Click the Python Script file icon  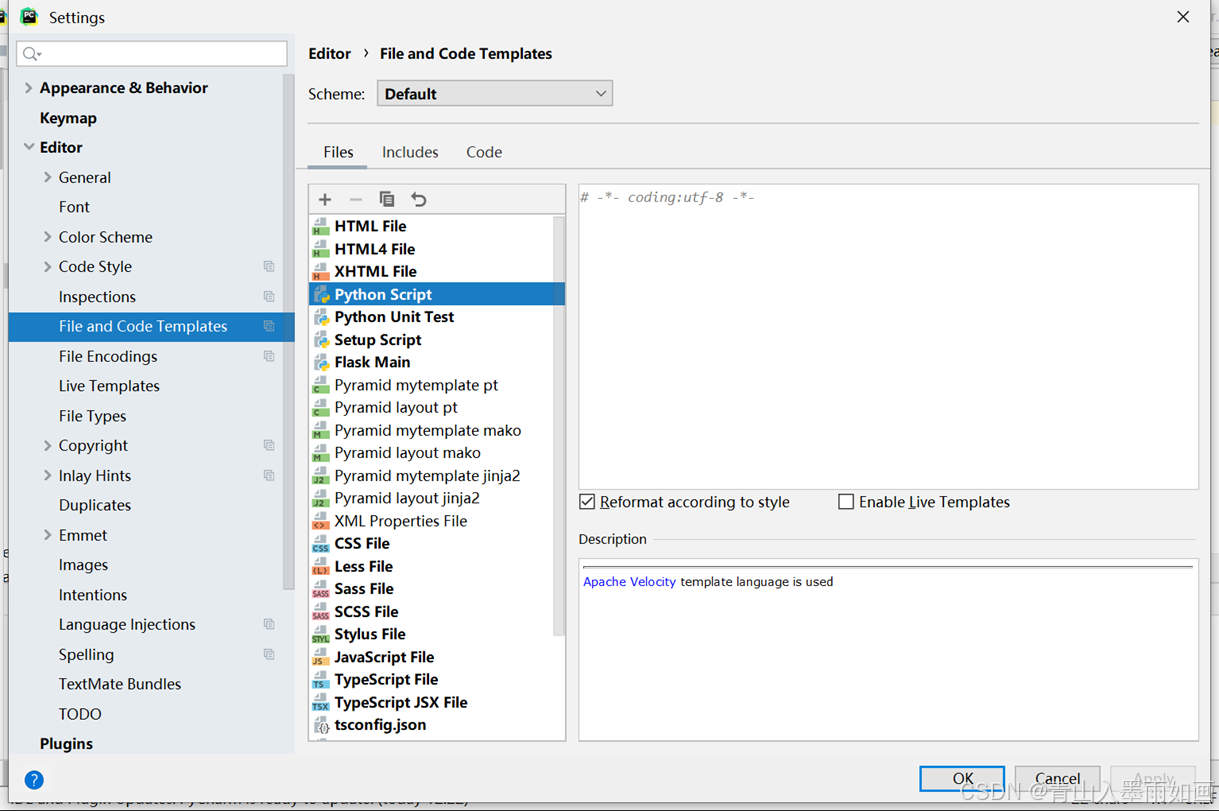coord(321,294)
